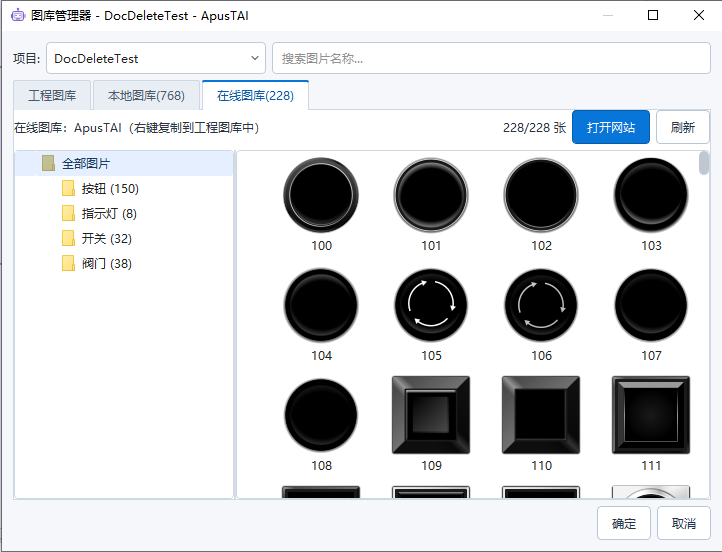Pick the round button image 108
Image resolution: width=722 pixels, height=552 pixels.
[321, 415]
